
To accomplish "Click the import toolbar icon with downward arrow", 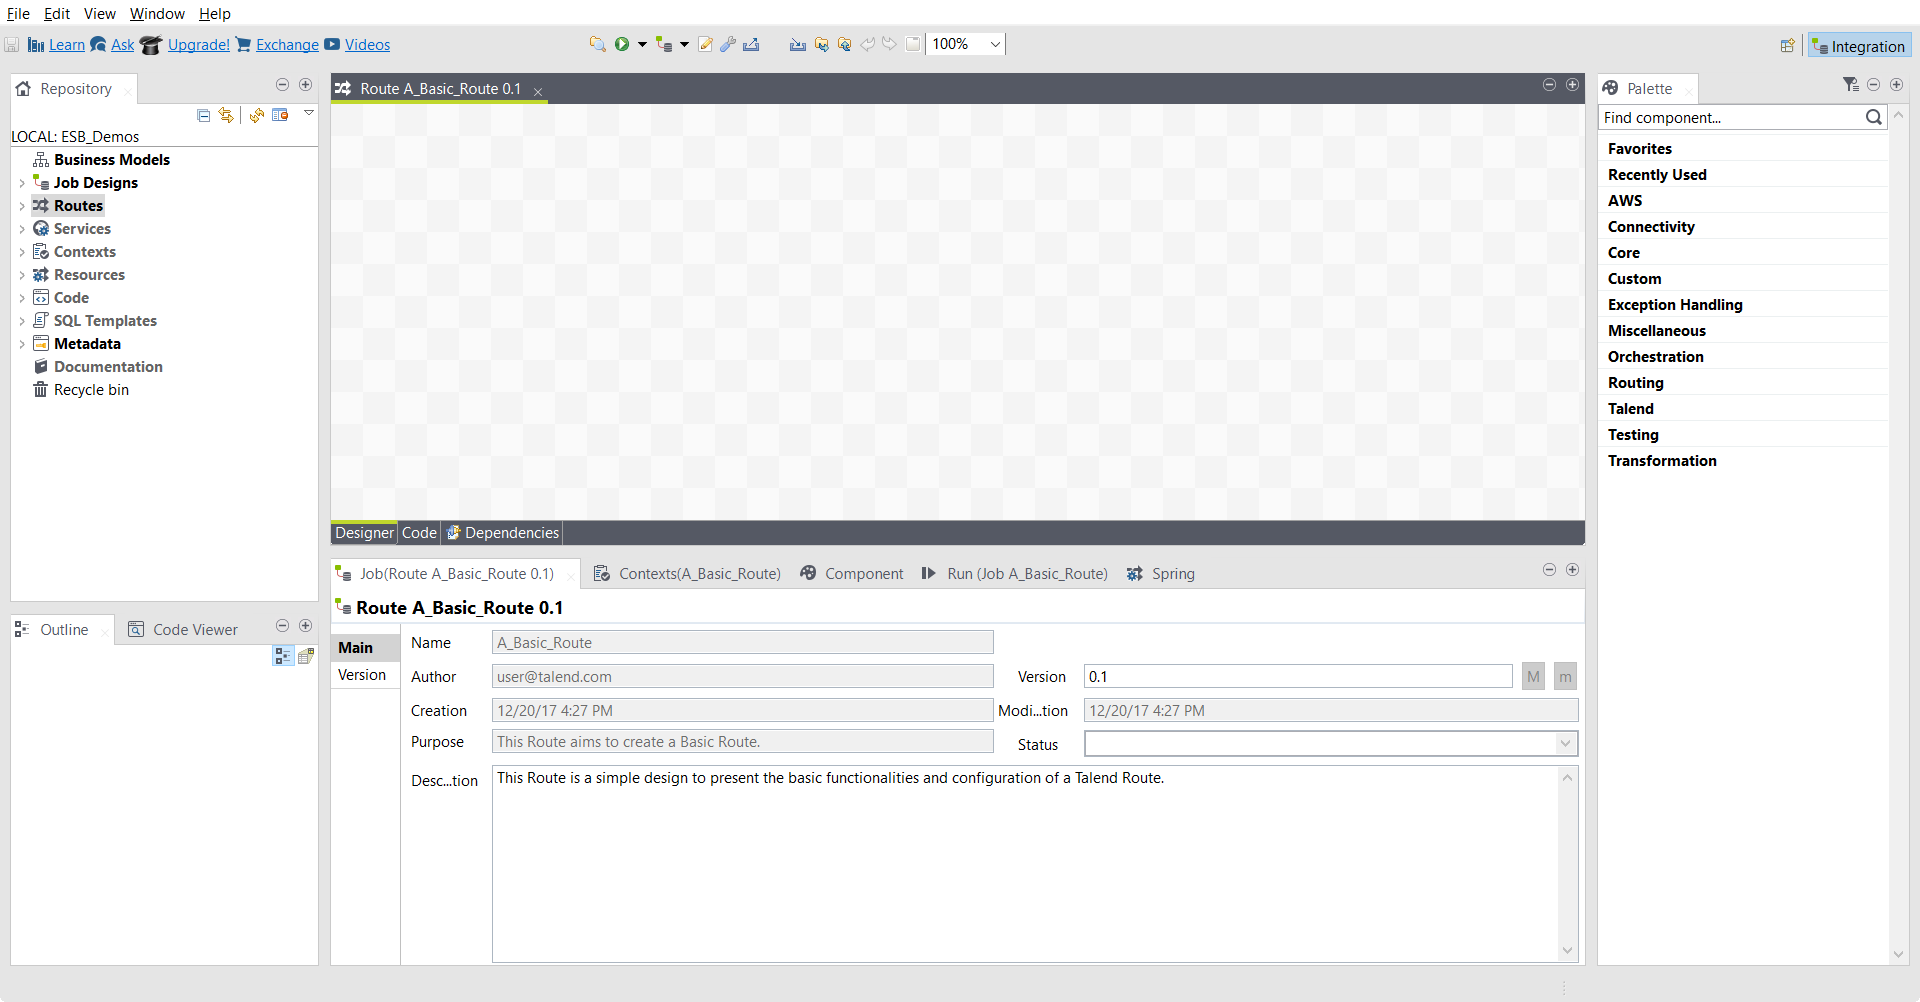I will click(797, 44).
